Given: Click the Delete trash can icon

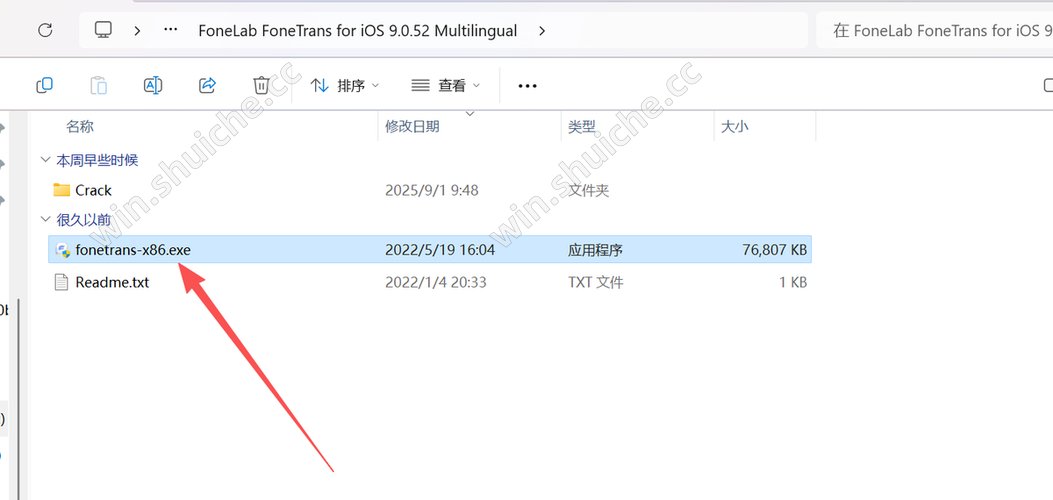Looking at the screenshot, I should pos(261,85).
